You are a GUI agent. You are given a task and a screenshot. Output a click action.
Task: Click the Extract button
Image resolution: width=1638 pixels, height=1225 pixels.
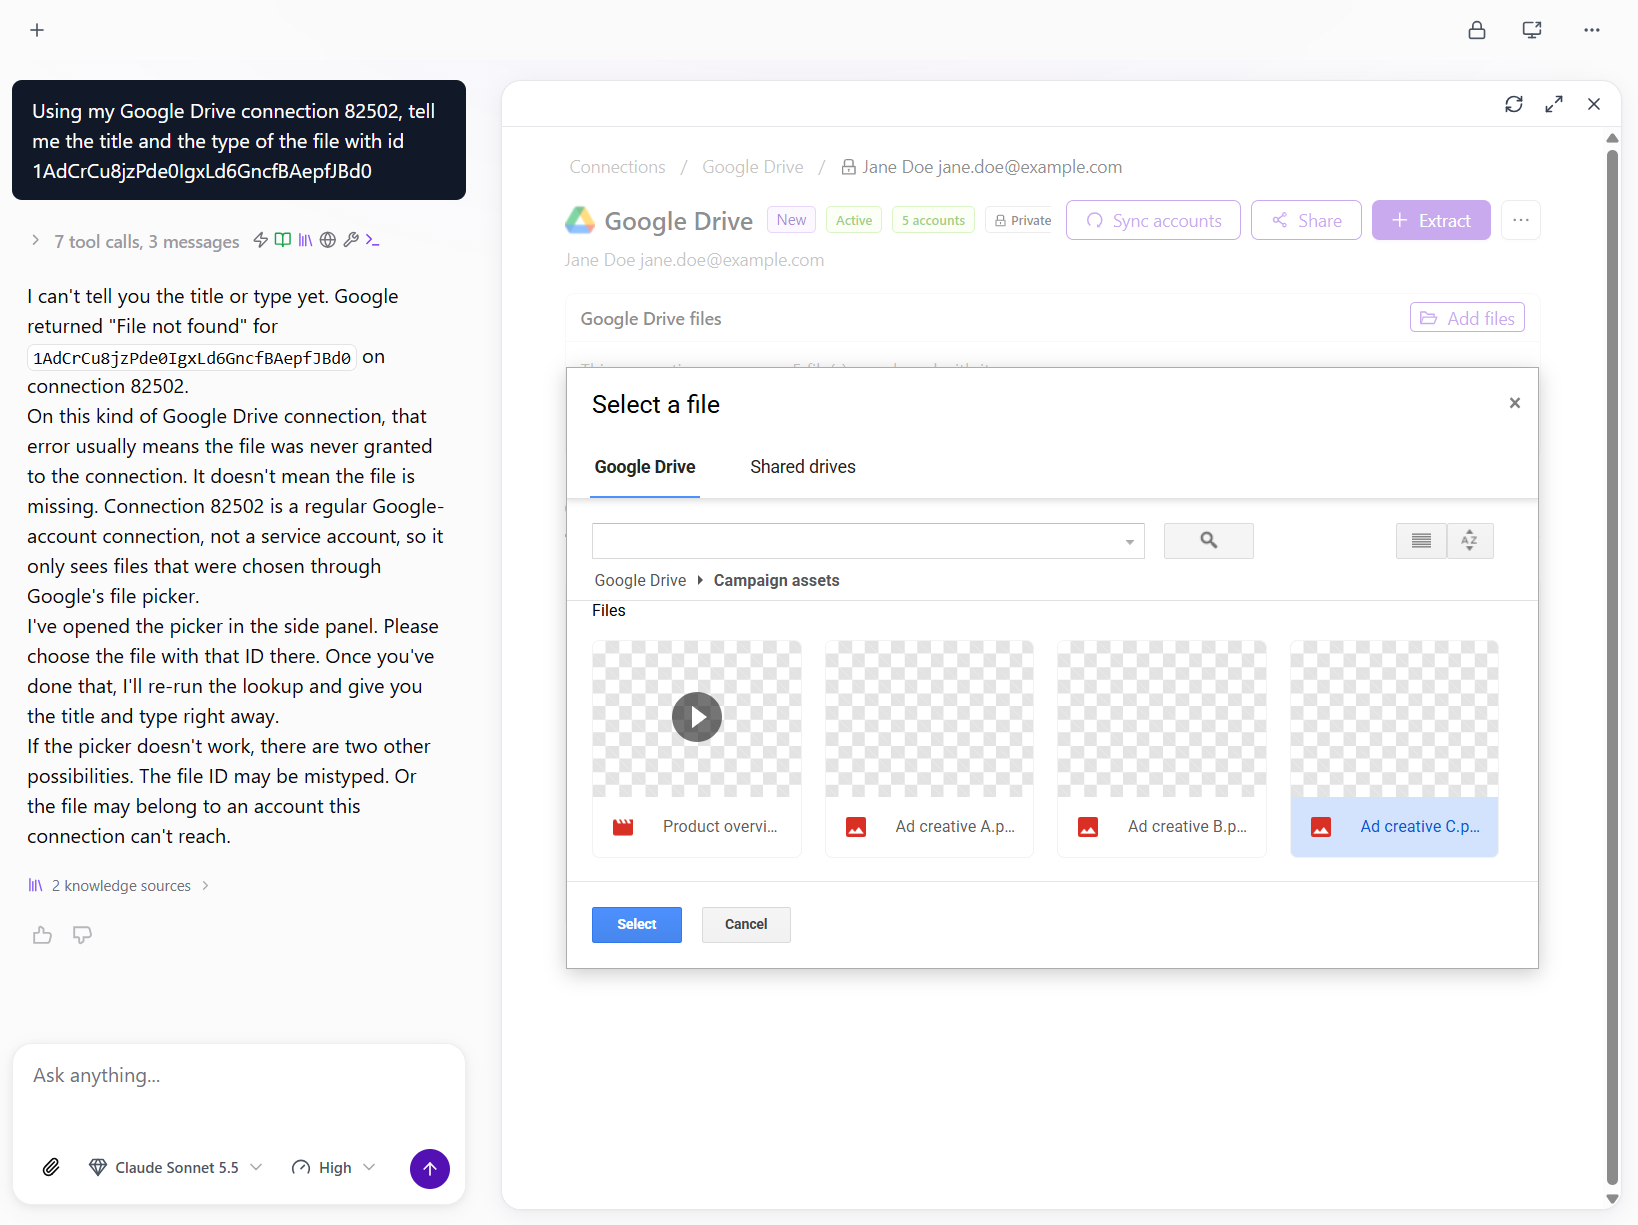click(1431, 220)
